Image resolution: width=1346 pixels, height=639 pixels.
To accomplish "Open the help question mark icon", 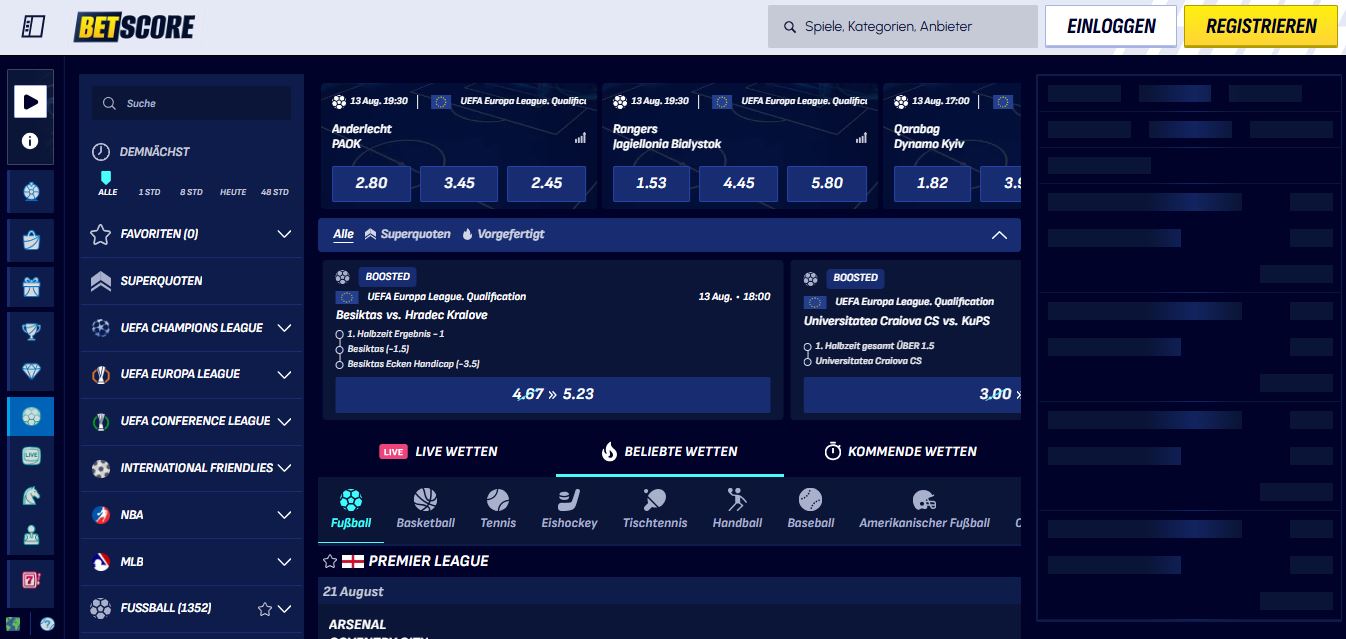I will [47, 624].
